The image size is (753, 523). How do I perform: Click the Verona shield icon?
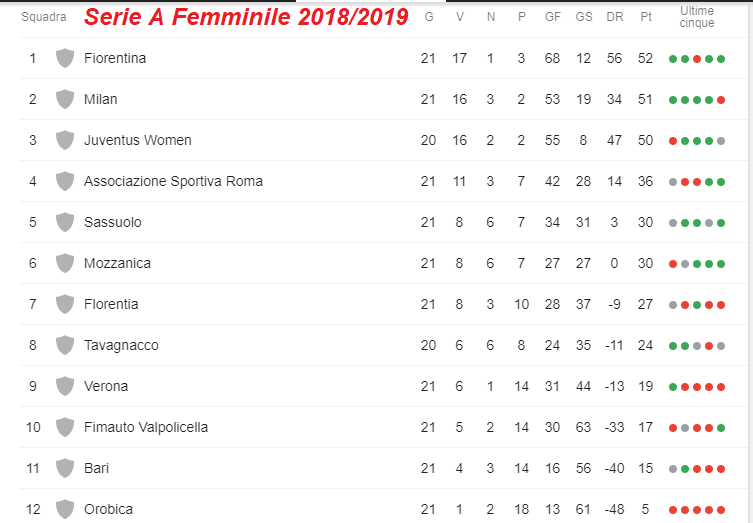point(65,386)
